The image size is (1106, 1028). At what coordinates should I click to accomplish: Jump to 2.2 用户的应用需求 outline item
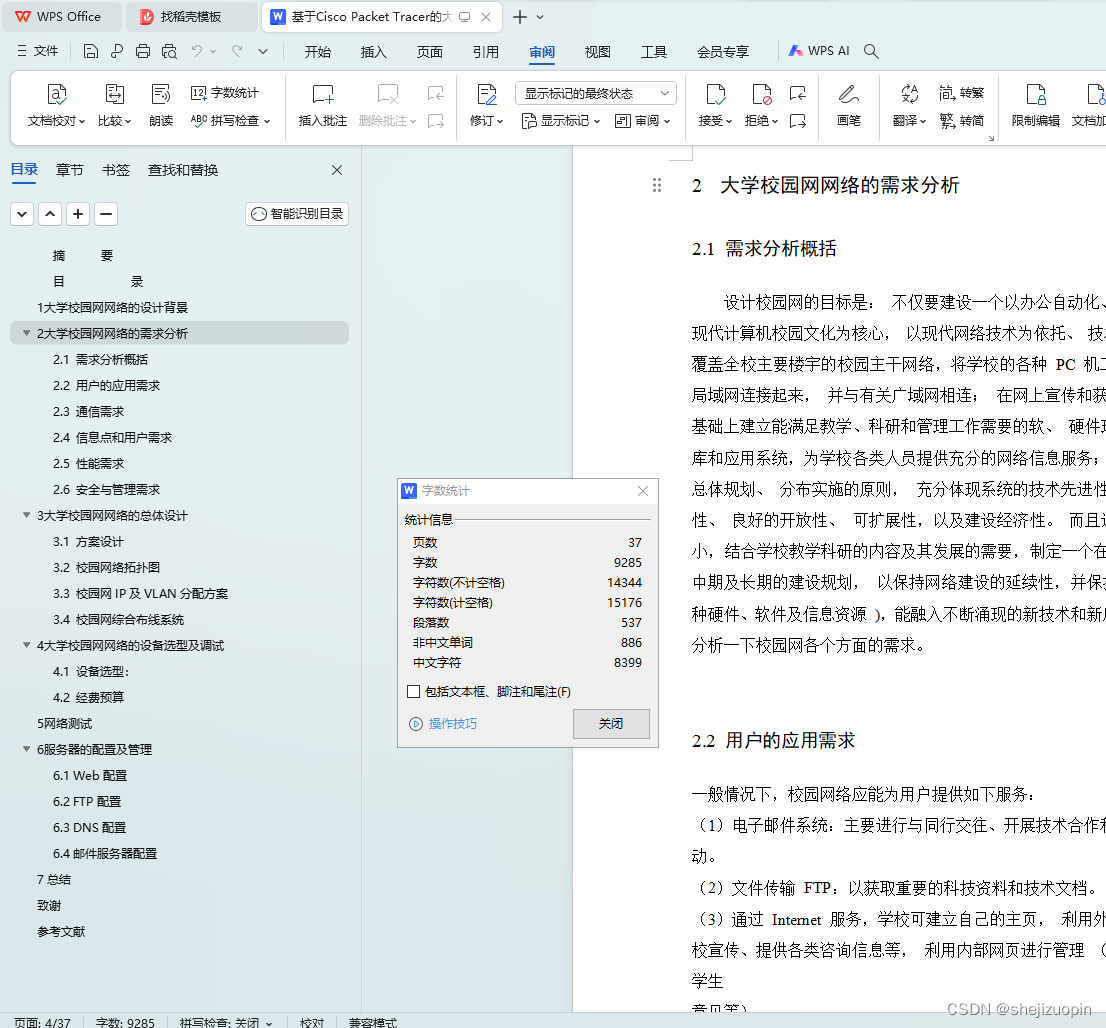pos(107,385)
